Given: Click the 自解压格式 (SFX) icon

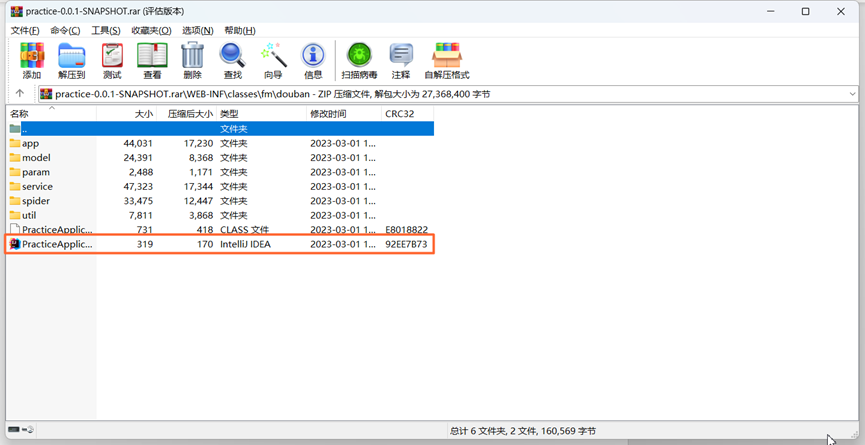Looking at the screenshot, I should click(x=446, y=60).
